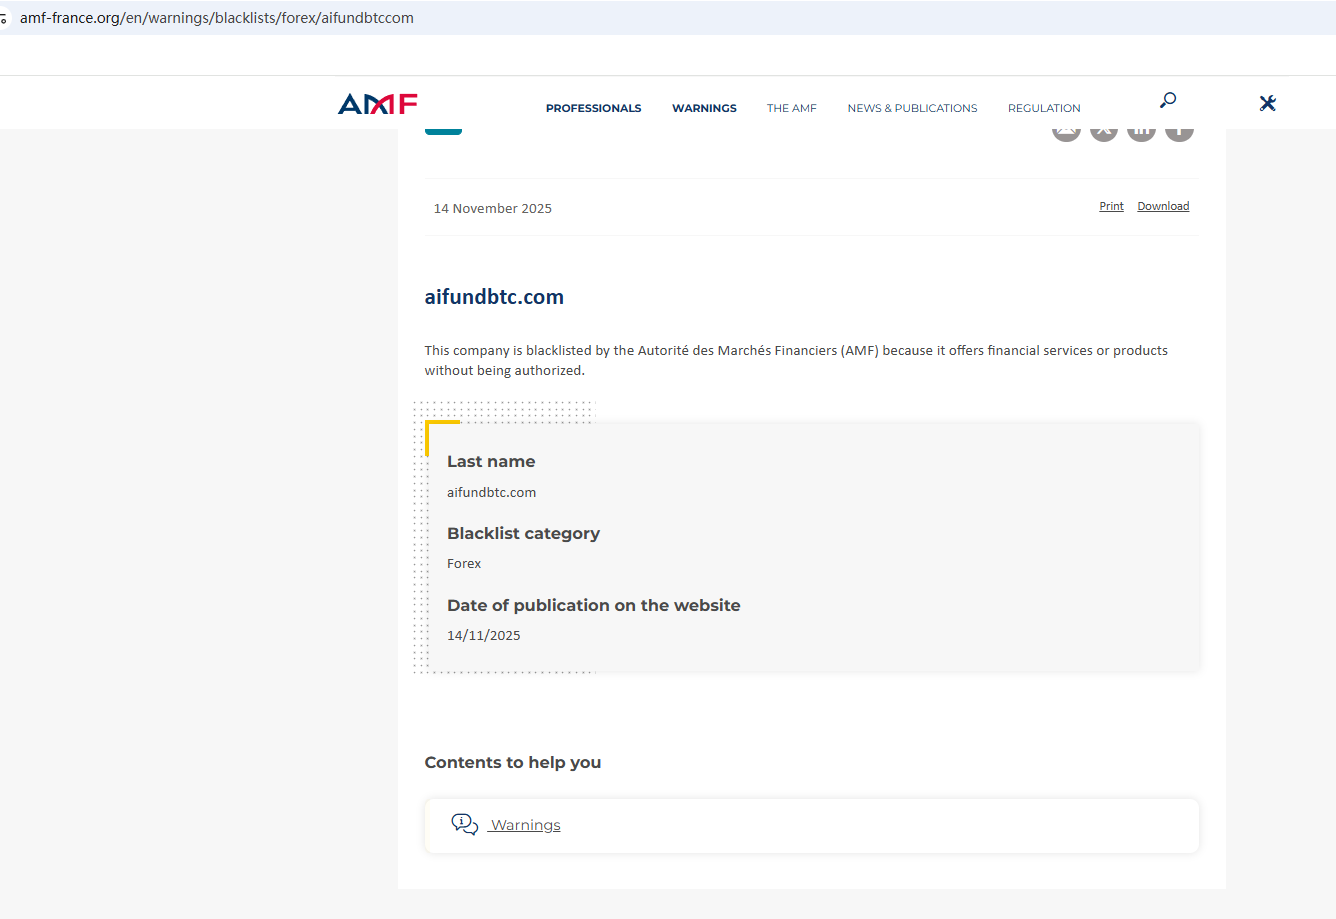Click the "Blacklist category" label
The height and width of the screenshot is (919, 1336).
tap(523, 533)
